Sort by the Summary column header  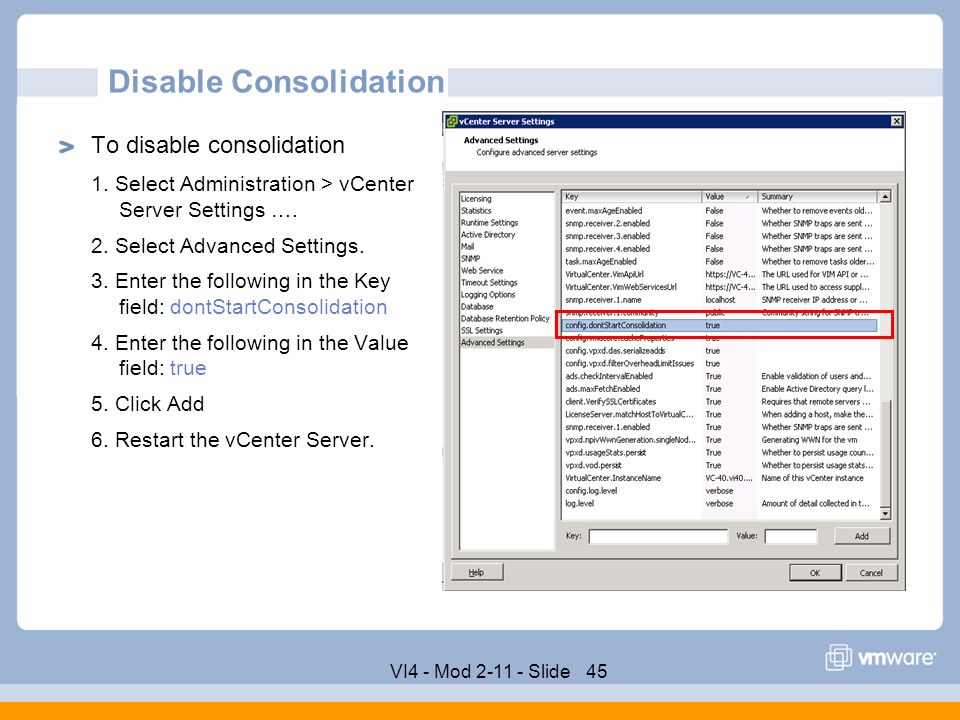817,197
